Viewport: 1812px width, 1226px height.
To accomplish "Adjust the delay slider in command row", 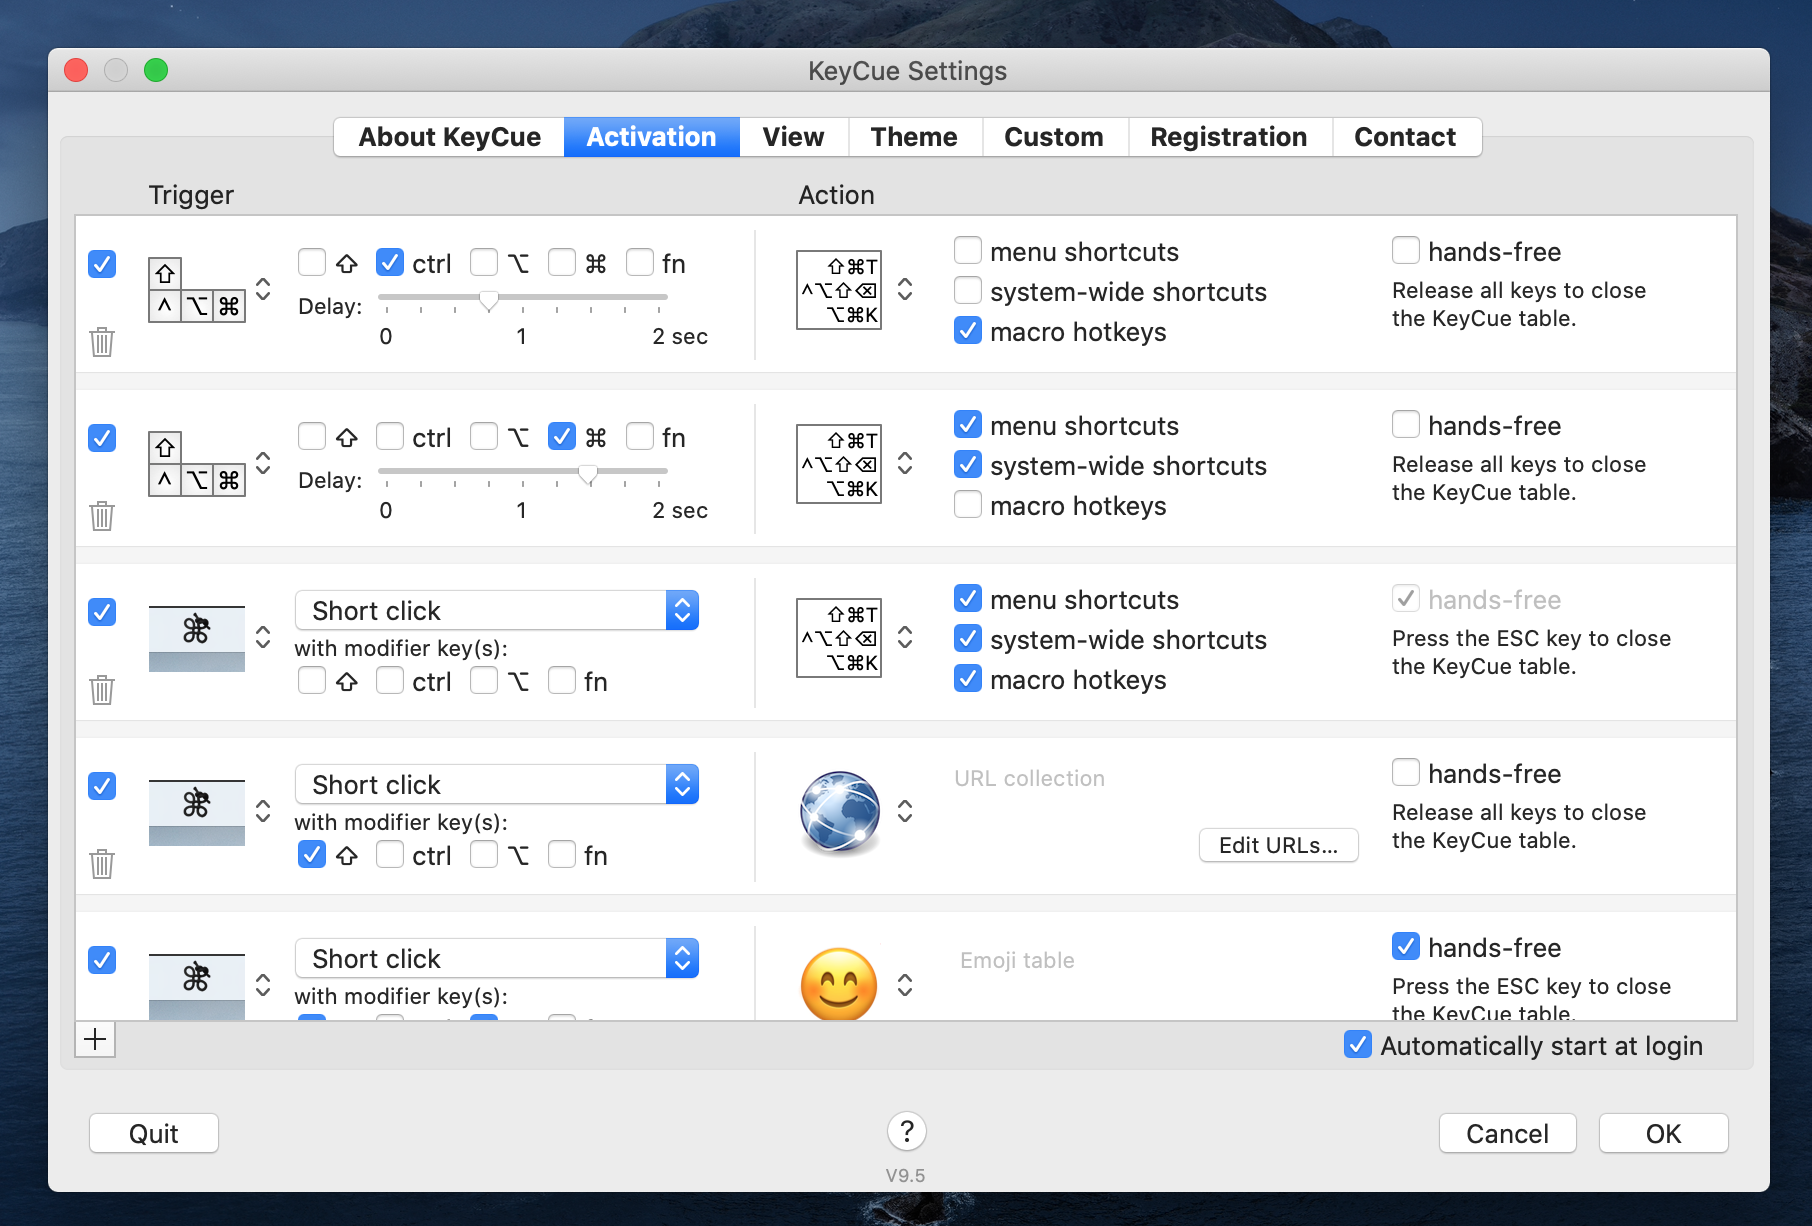I will coord(588,473).
